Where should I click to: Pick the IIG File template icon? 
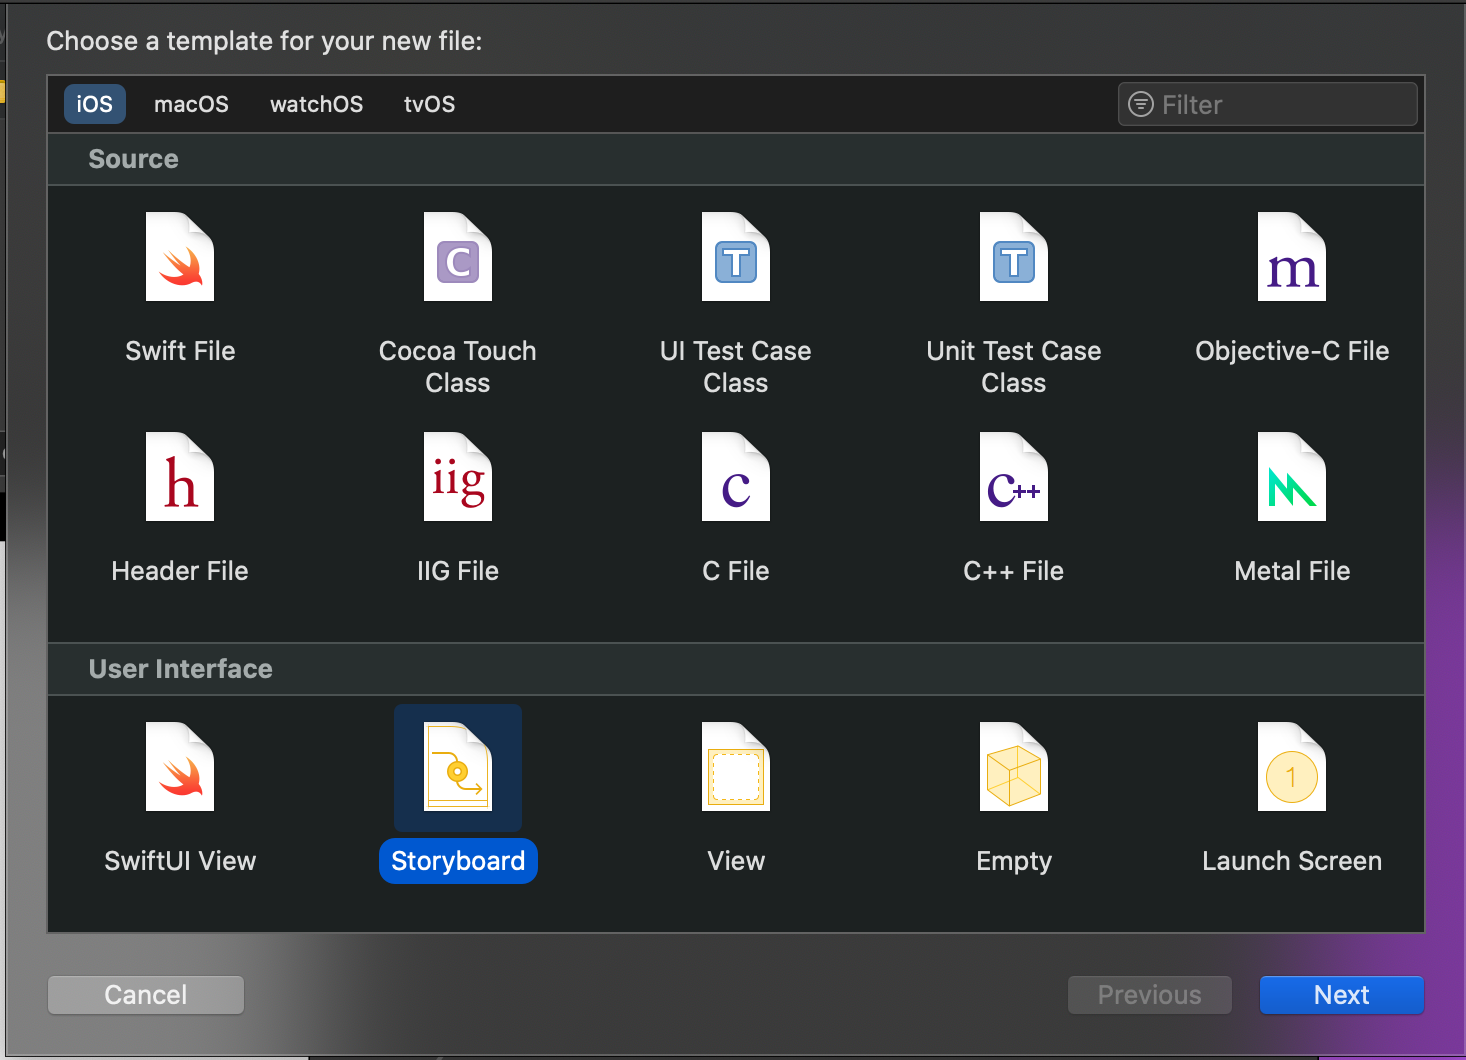pos(458,477)
